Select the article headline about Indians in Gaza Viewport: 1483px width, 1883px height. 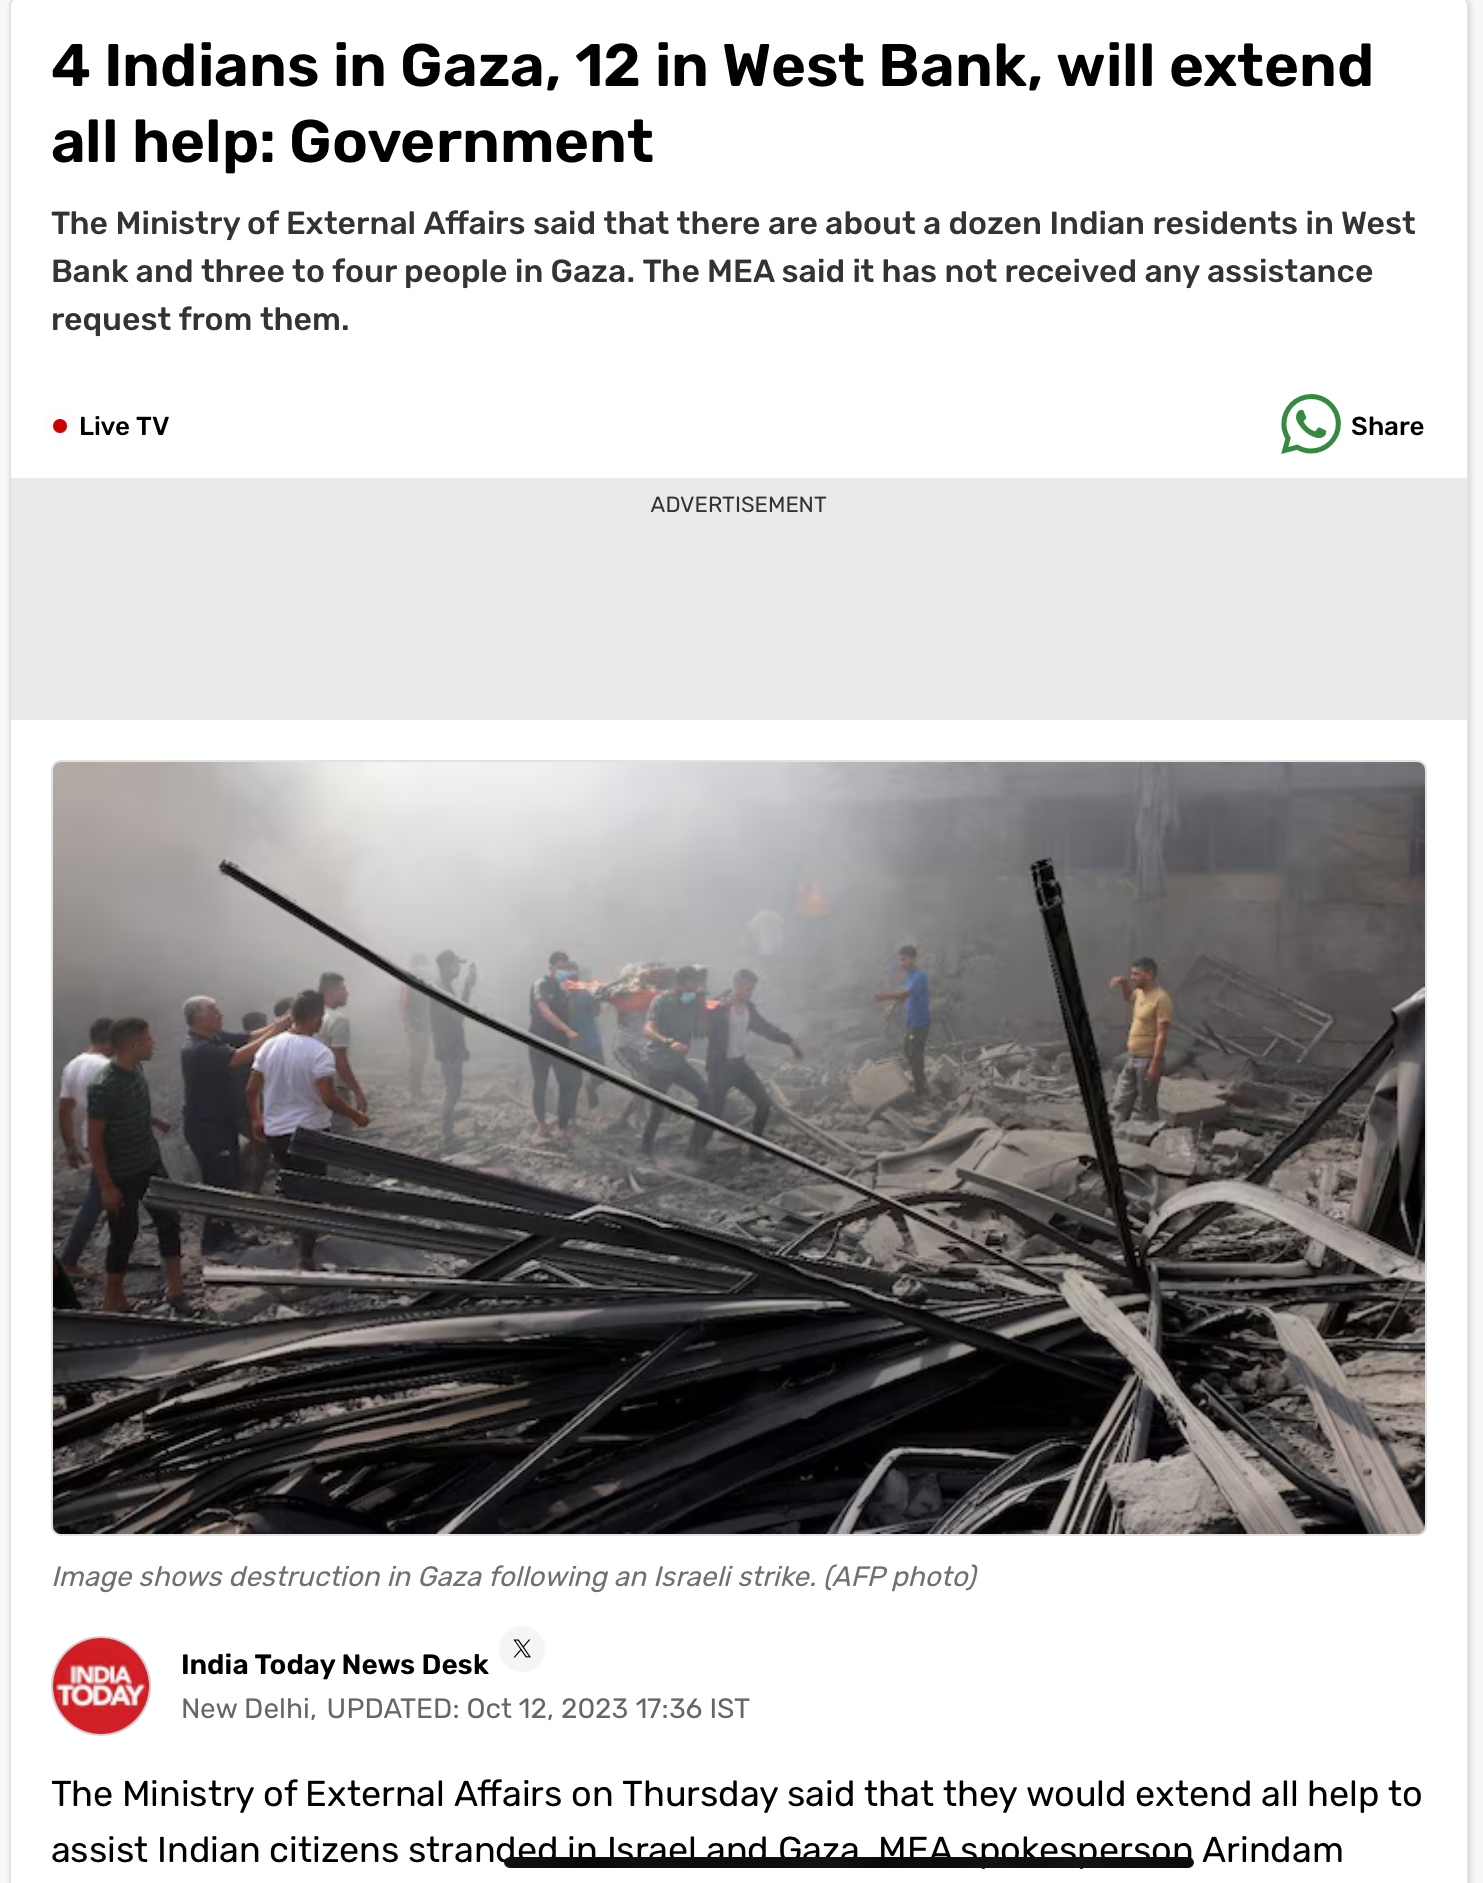[712, 104]
